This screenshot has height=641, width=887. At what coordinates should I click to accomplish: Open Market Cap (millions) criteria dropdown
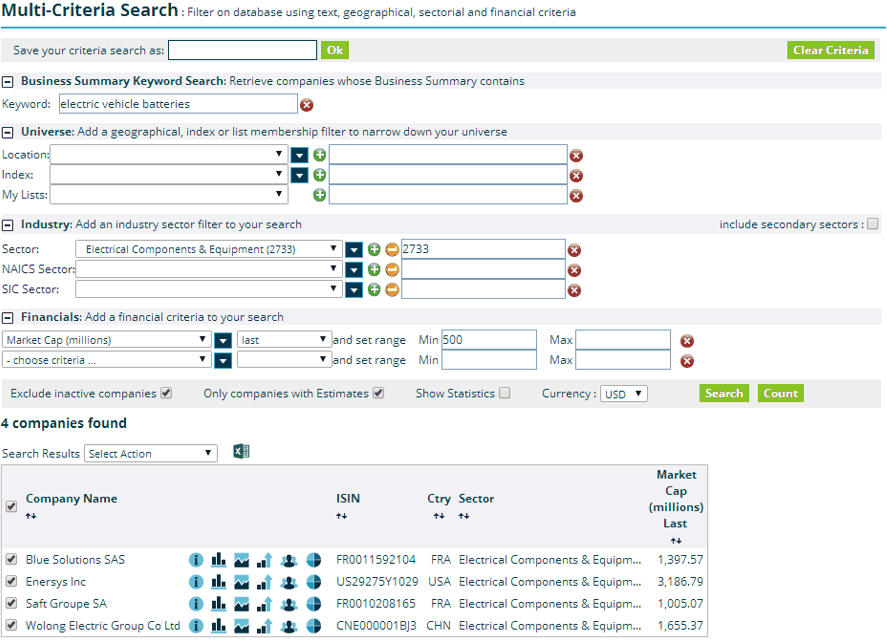click(107, 340)
